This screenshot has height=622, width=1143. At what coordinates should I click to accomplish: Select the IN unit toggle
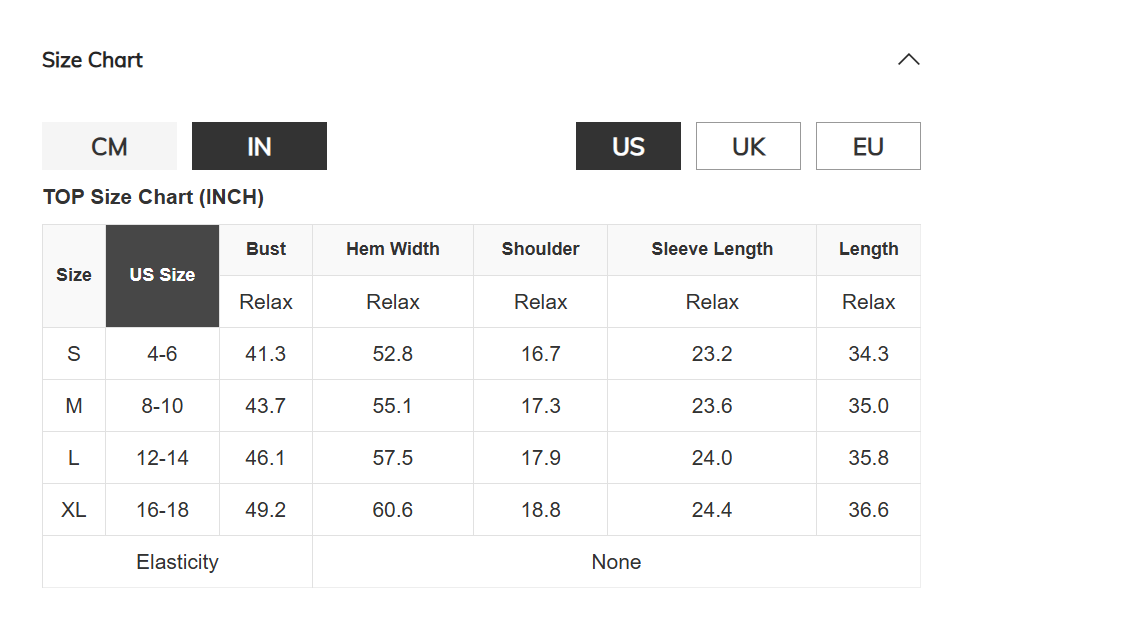(259, 146)
